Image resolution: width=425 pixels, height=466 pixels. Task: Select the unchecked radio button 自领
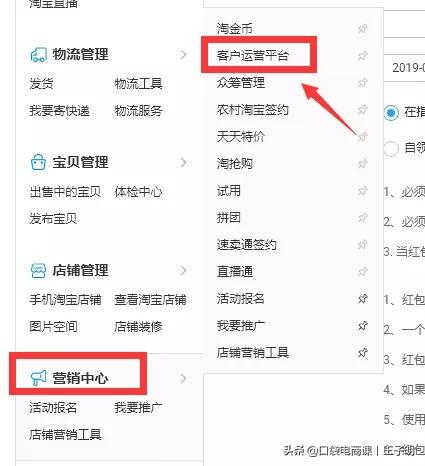point(391,148)
